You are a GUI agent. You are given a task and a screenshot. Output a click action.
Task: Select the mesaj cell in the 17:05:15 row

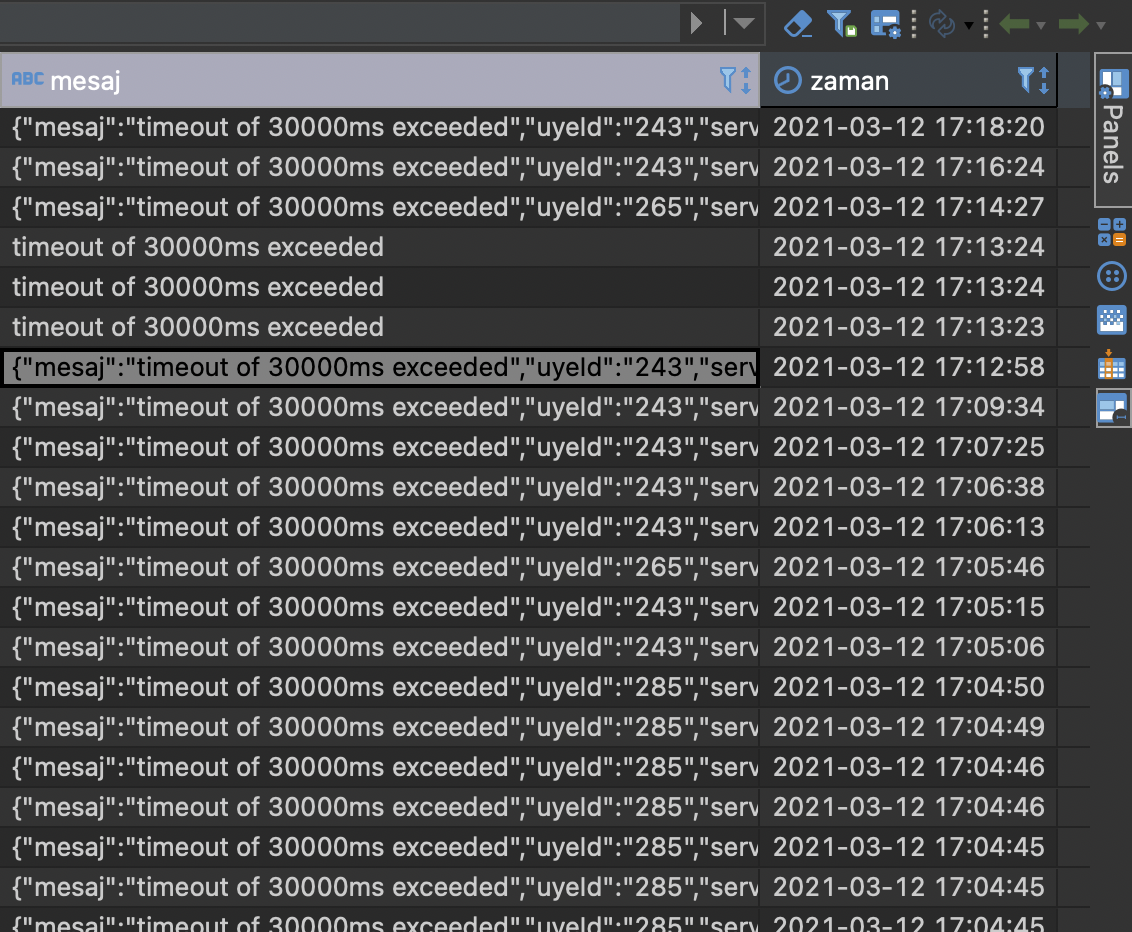coord(380,608)
